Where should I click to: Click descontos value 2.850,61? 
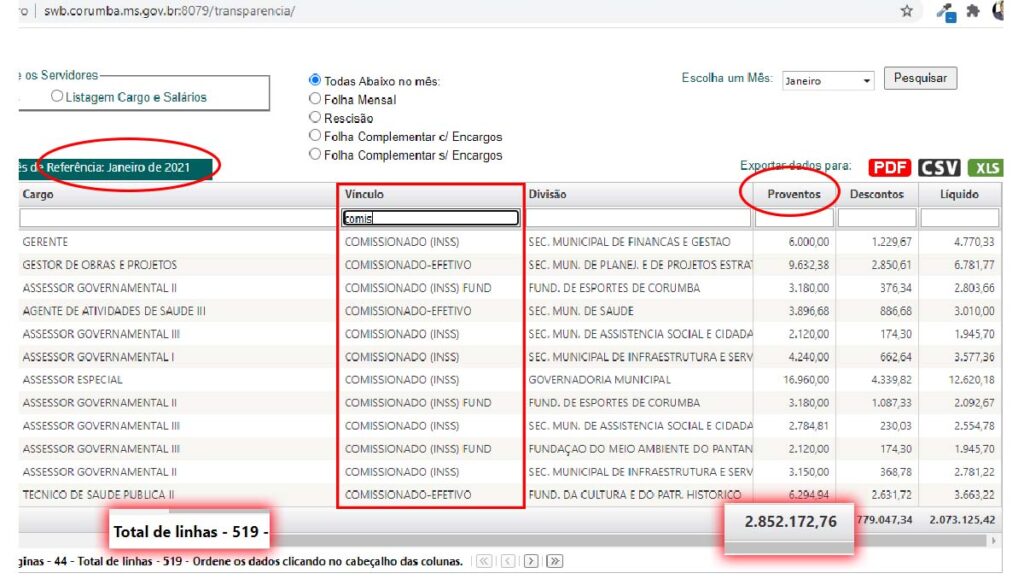tap(891, 264)
